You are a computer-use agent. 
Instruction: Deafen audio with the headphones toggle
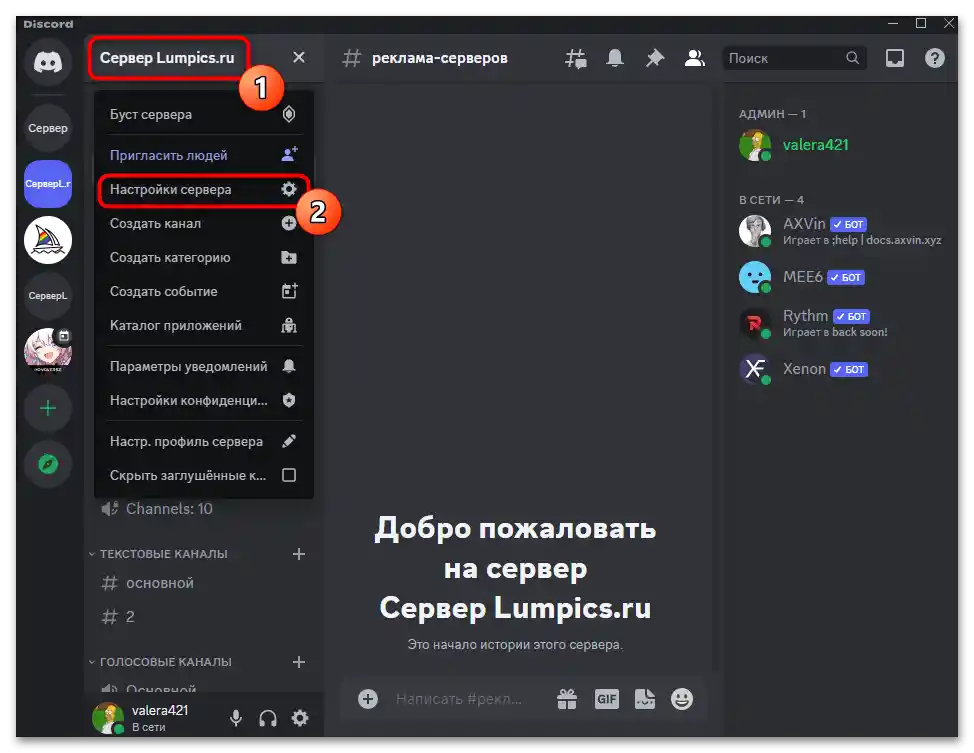click(267, 718)
